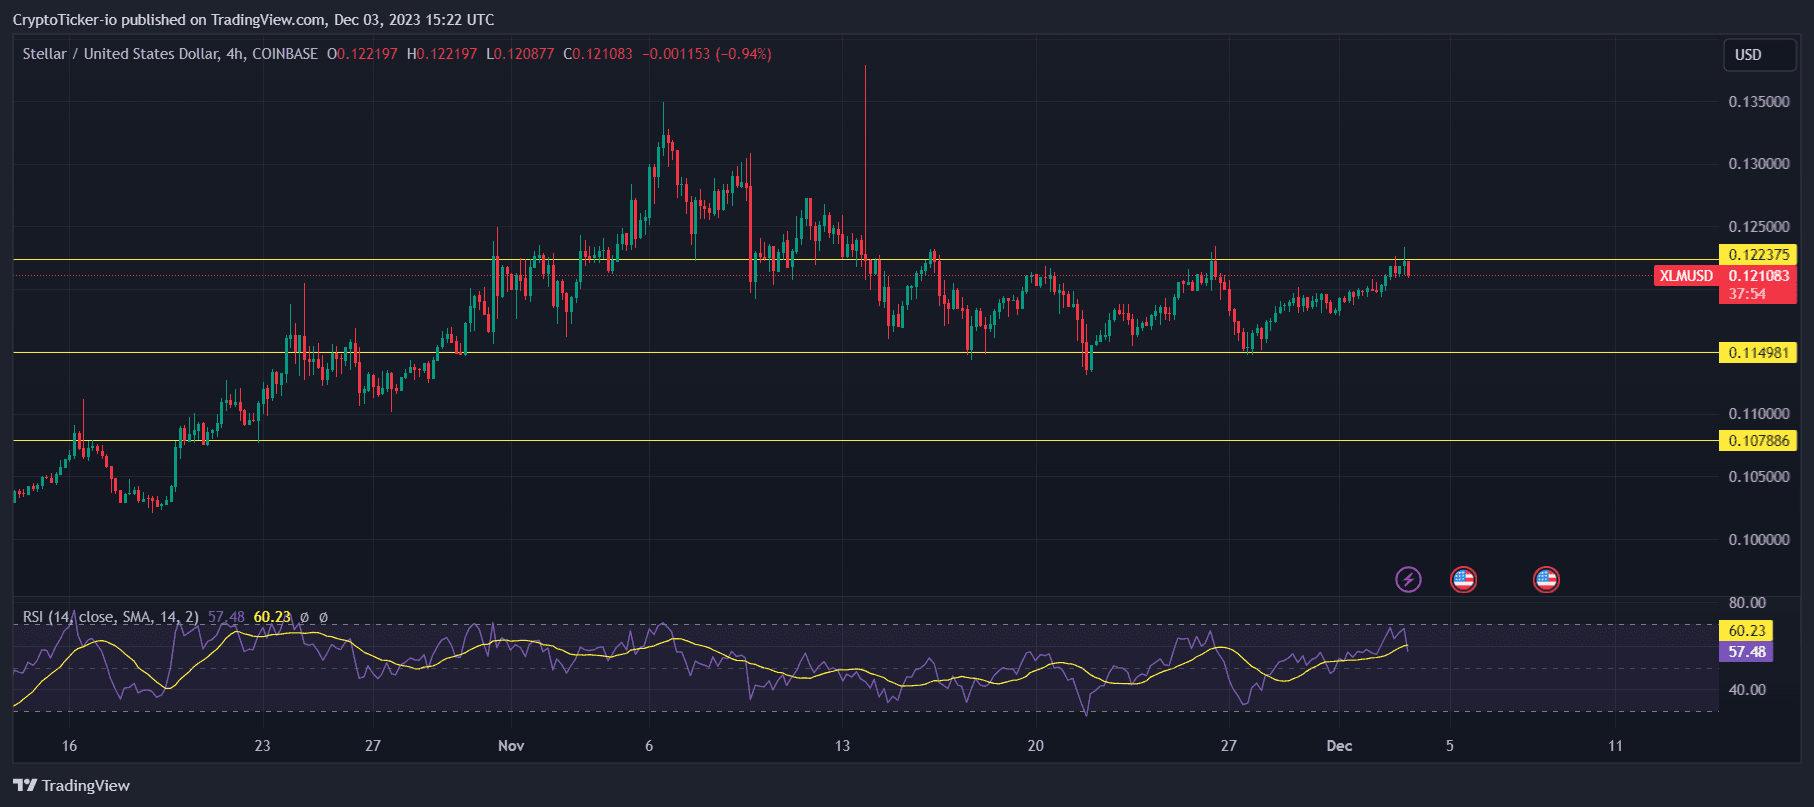Click the yellow 0.107886 price level tag

click(1757, 441)
